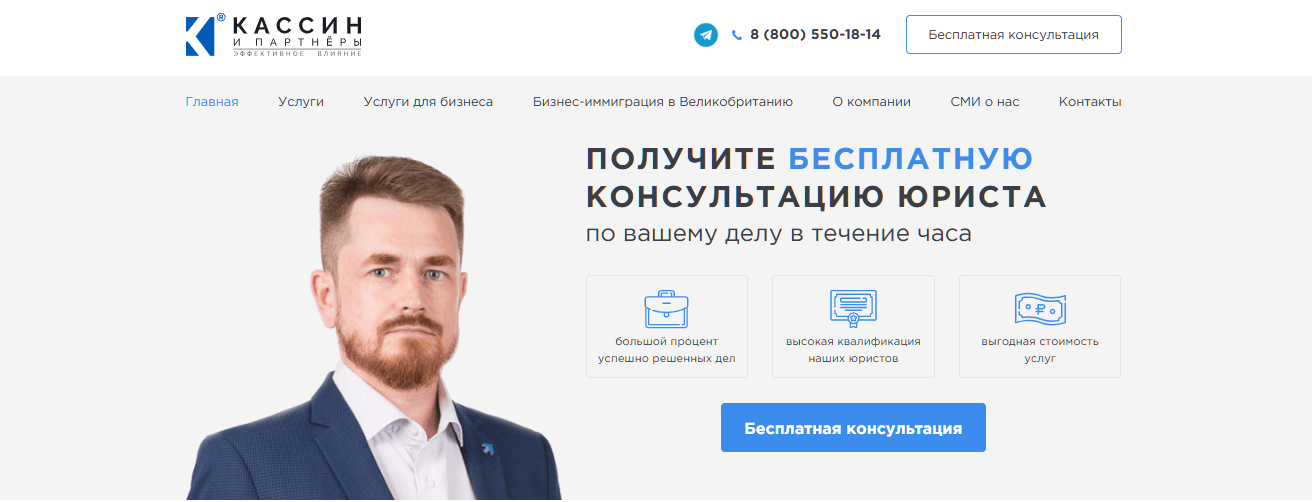This screenshot has width=1312, height=502.
Task: Call the number 8 (800) 550-18-14
Action: coord(815,34)
